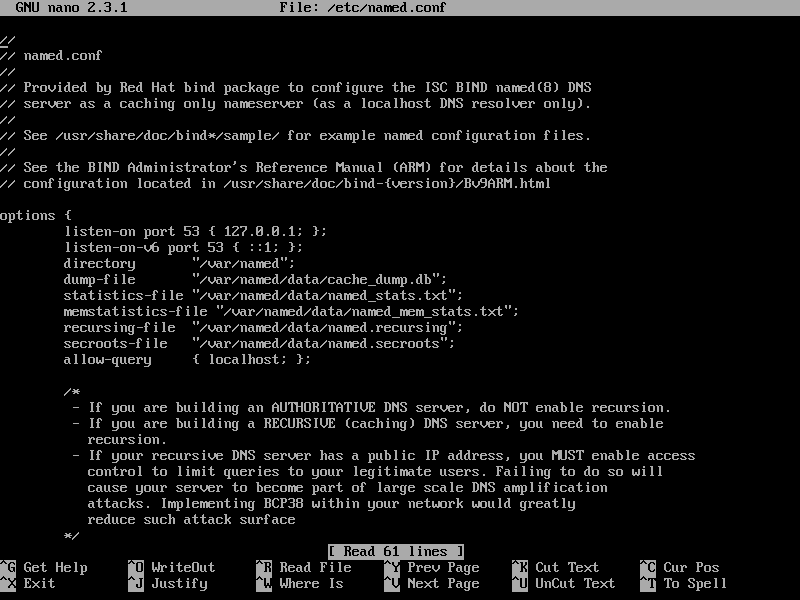Click the 'See /usr/share/doc/bind*/sample/' comment line
The width and height of the screenshot is (800, 600).
click(x=296, y=136)
